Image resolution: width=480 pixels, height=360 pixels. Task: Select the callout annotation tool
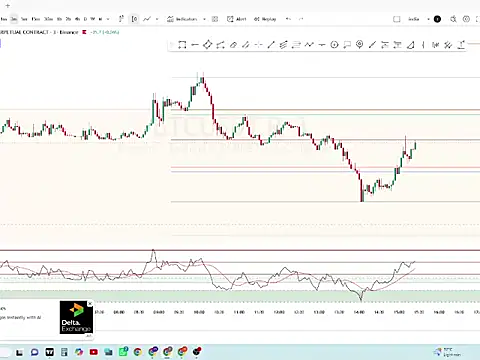347,45
